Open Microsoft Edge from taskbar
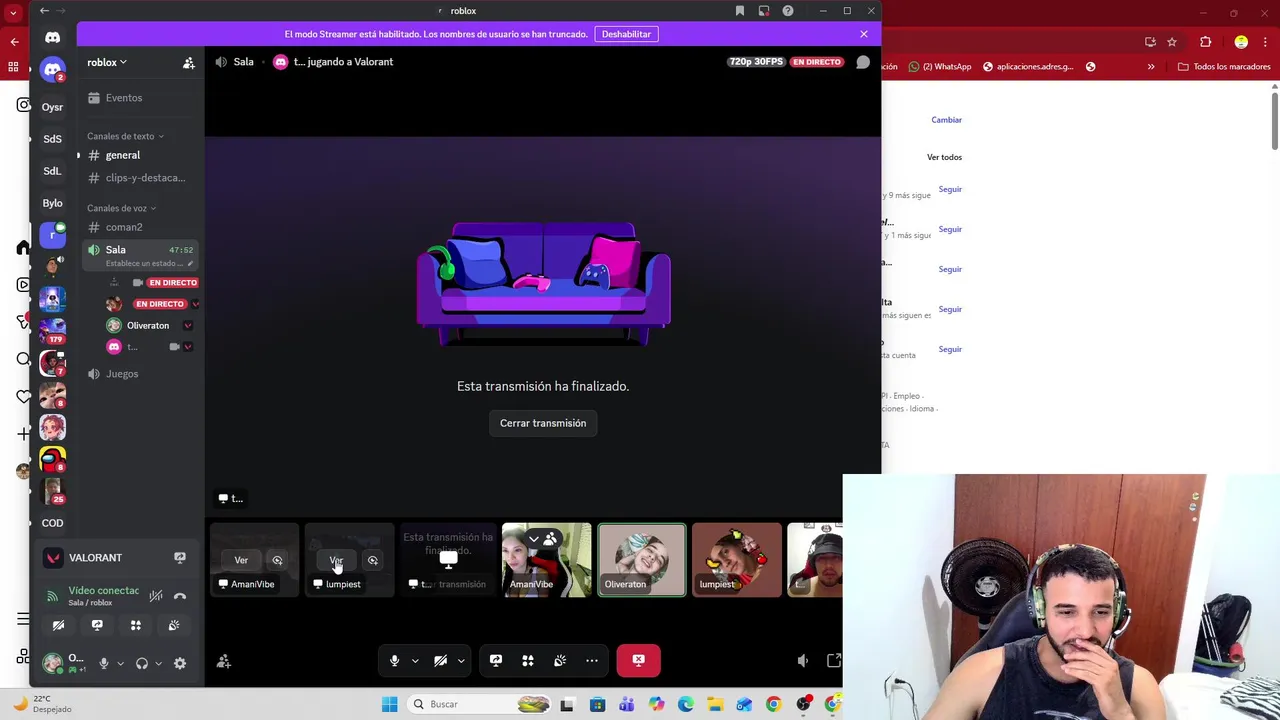The height and width of the screenshot is (720, 1280). (686, 704)
